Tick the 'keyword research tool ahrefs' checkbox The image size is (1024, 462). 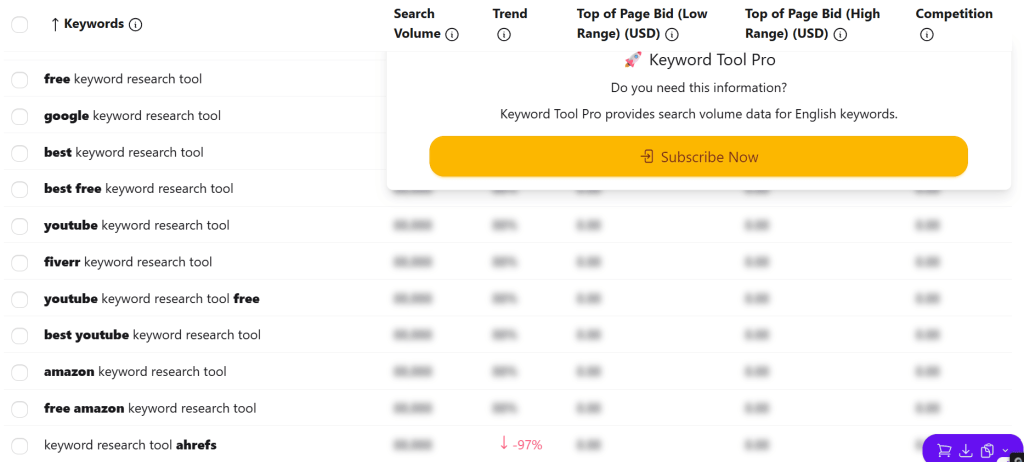20,445
